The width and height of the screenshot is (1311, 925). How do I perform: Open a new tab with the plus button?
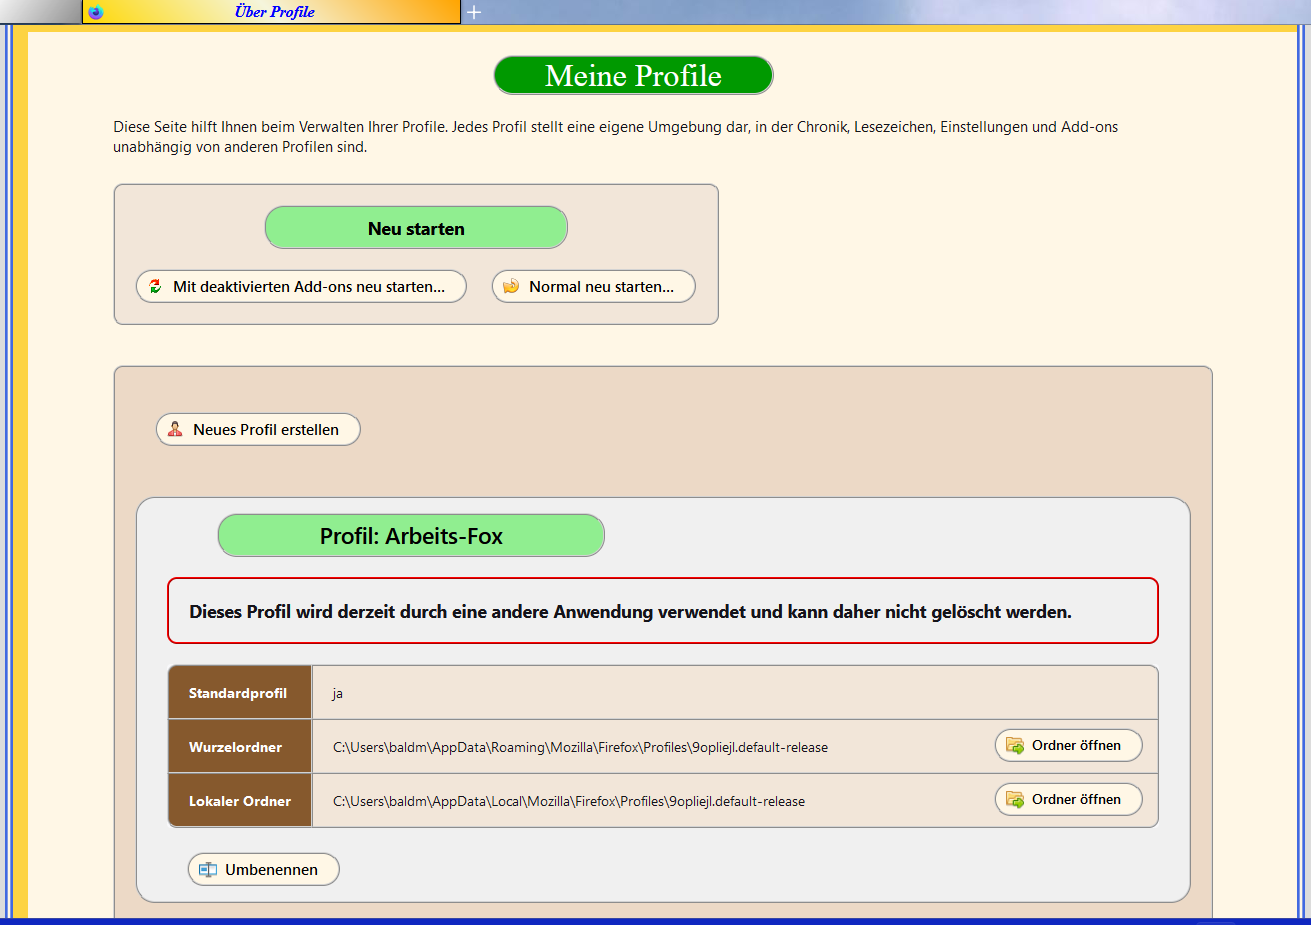(x=474, y=12)
